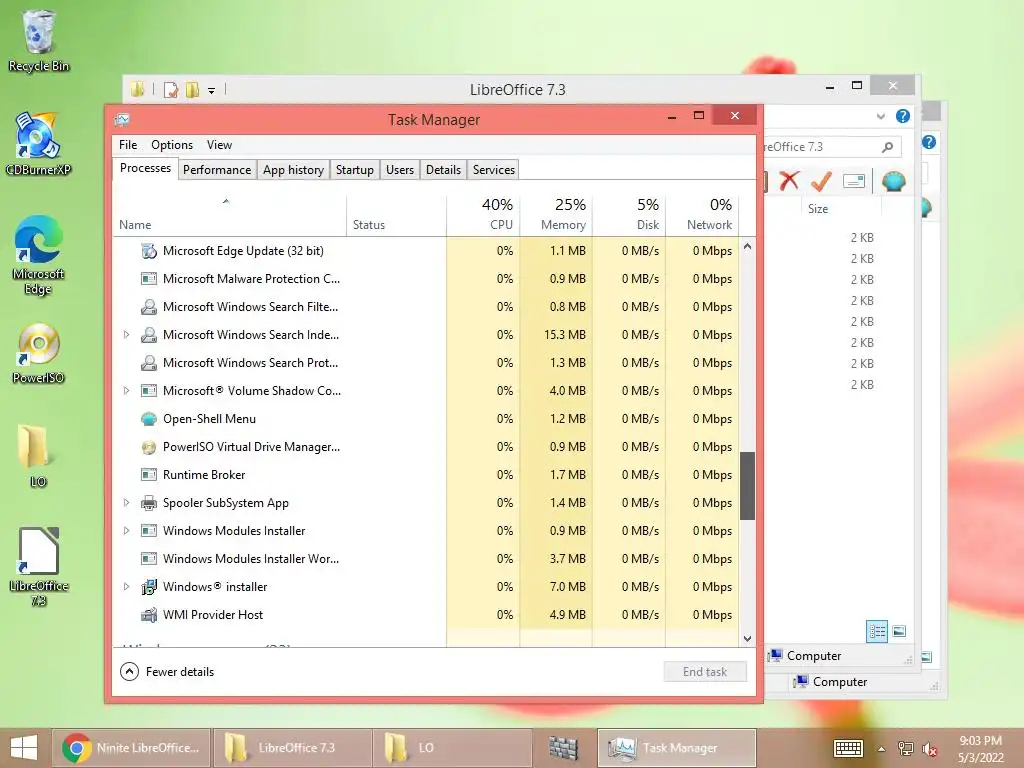Screen dimensions: 1024x768
Task: Click the properties icon in Explorer title bar
Action: click(x=170, y=90)
